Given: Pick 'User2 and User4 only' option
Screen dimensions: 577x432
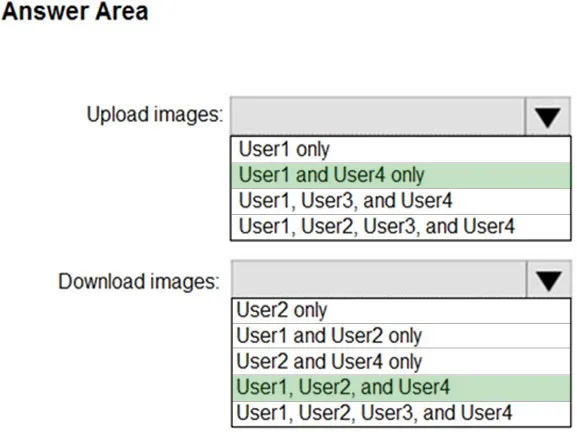Looking at the screenshot, I should coord(401,361).
